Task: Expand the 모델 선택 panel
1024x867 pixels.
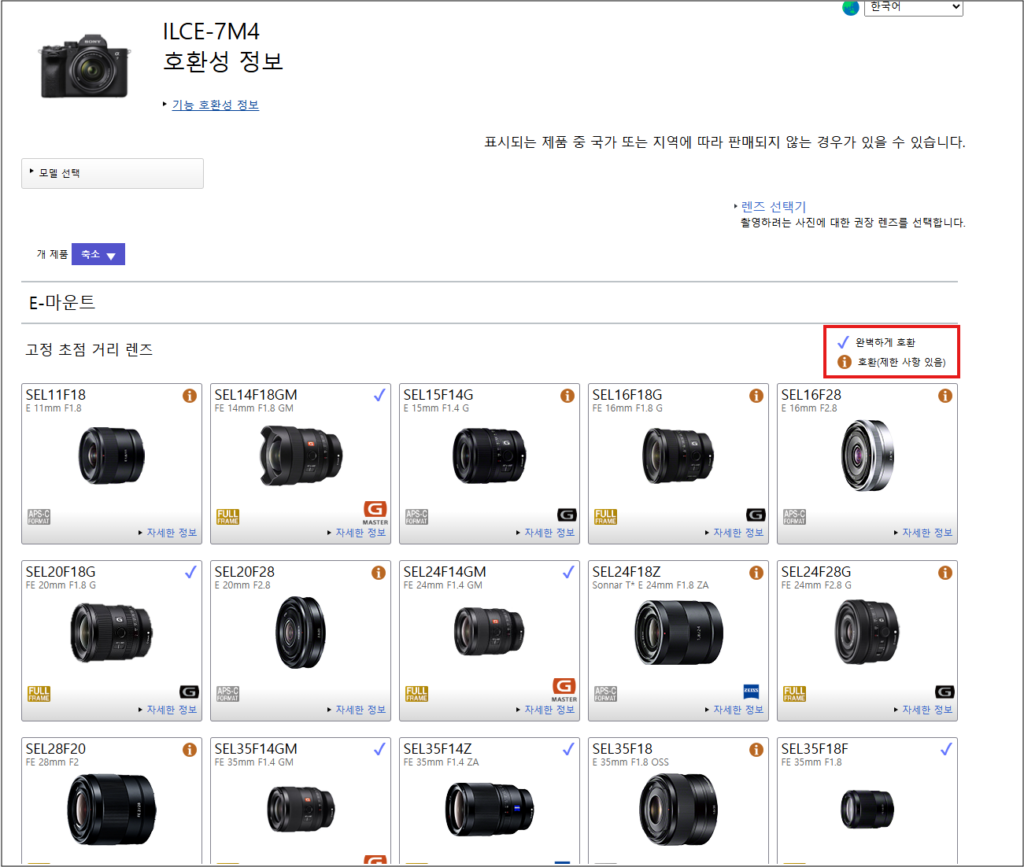Action: click(x=112, y=173)
